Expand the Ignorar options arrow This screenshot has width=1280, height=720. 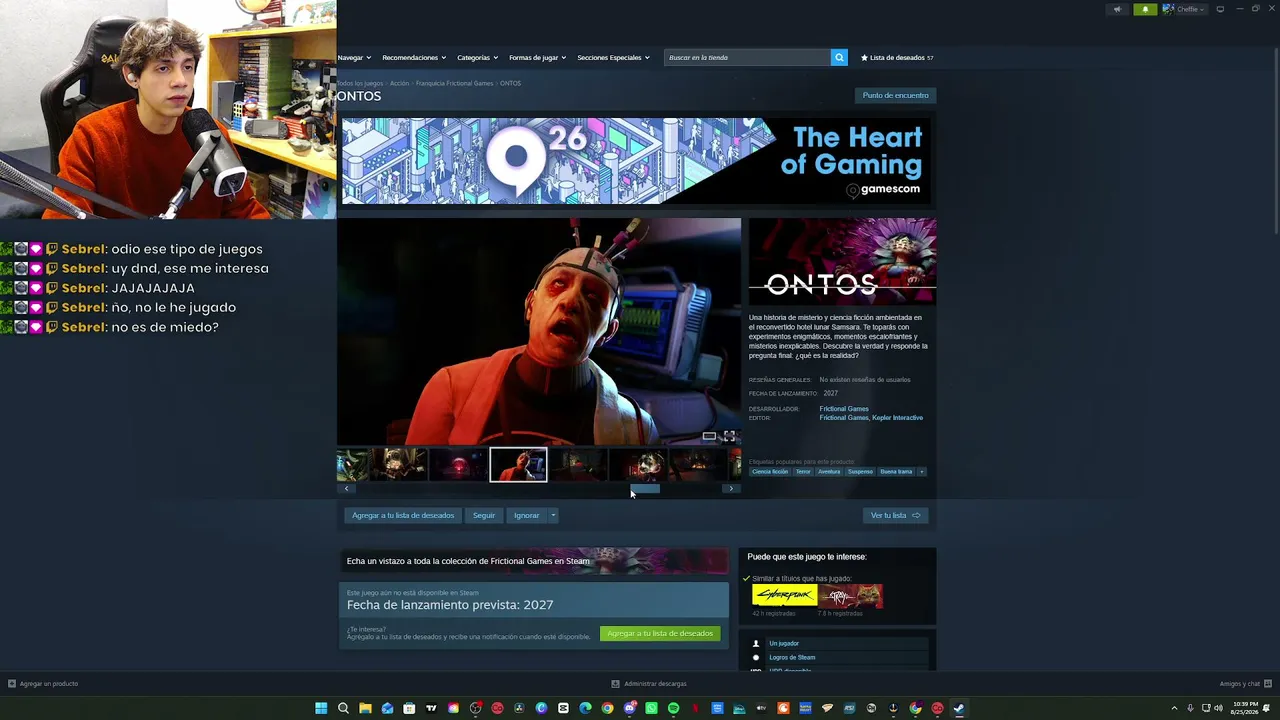(553, 515)
